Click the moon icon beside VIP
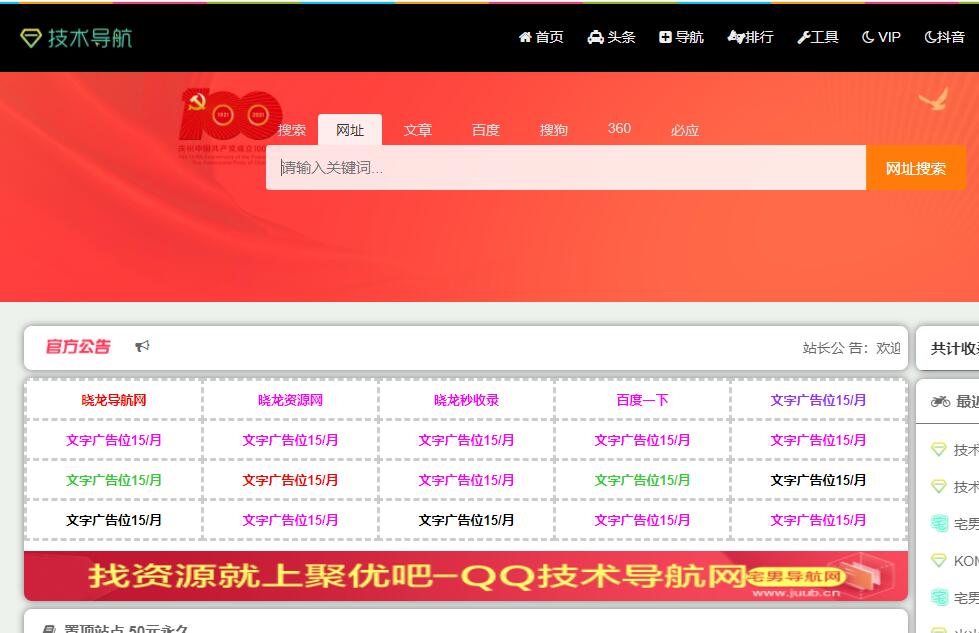Image resolution: width=979 pixels, height=633 pixels. point(868,37)
